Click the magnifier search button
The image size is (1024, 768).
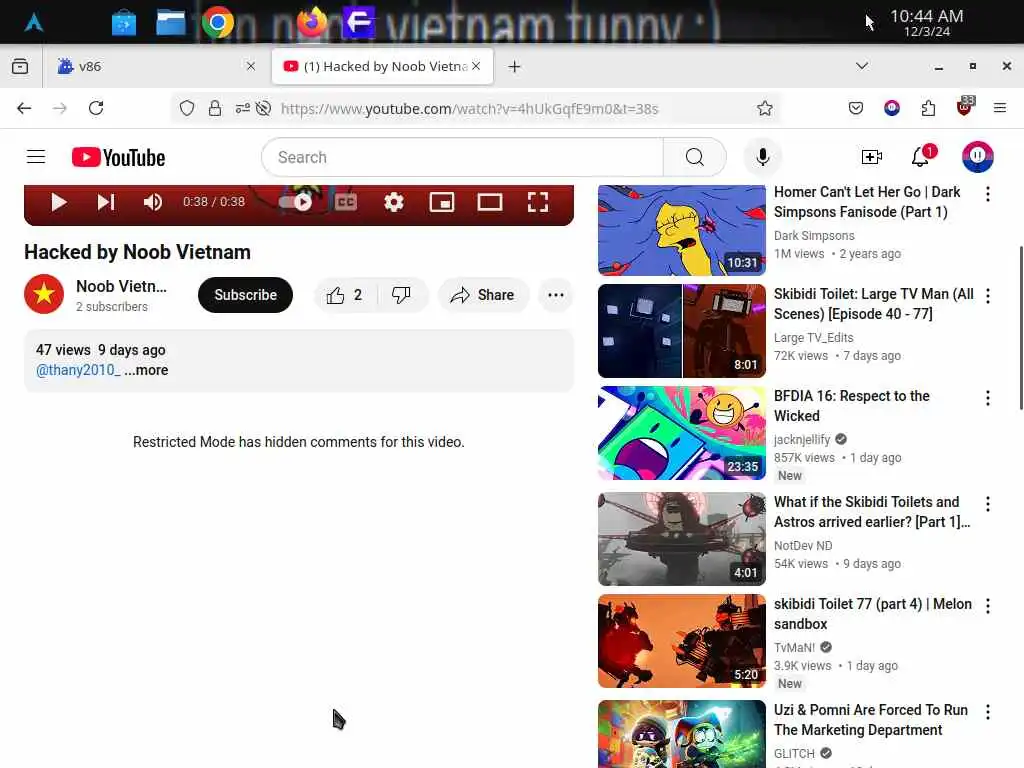pos(695,157)
